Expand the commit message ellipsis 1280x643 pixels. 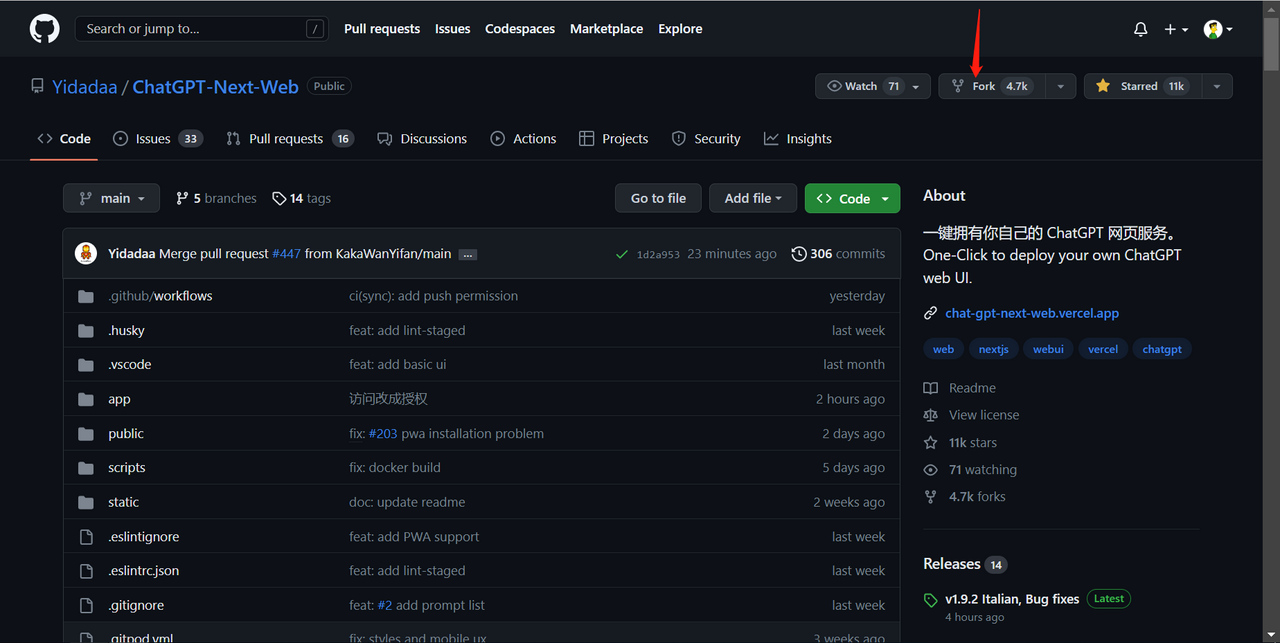tap(467, 254)
